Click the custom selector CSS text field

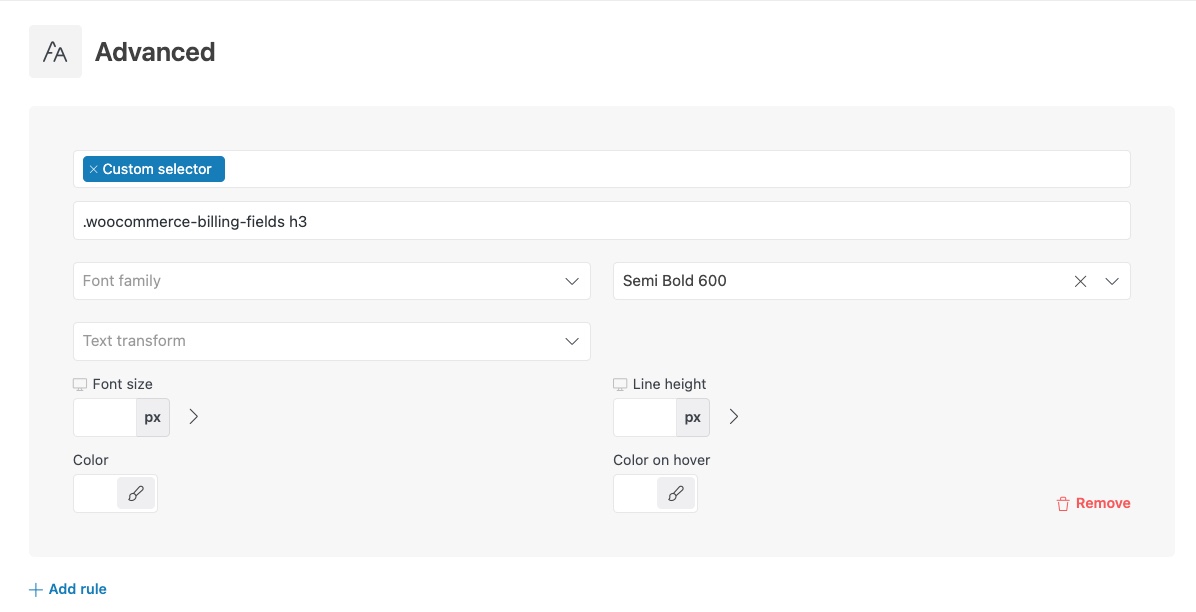[x=601, y=221]
